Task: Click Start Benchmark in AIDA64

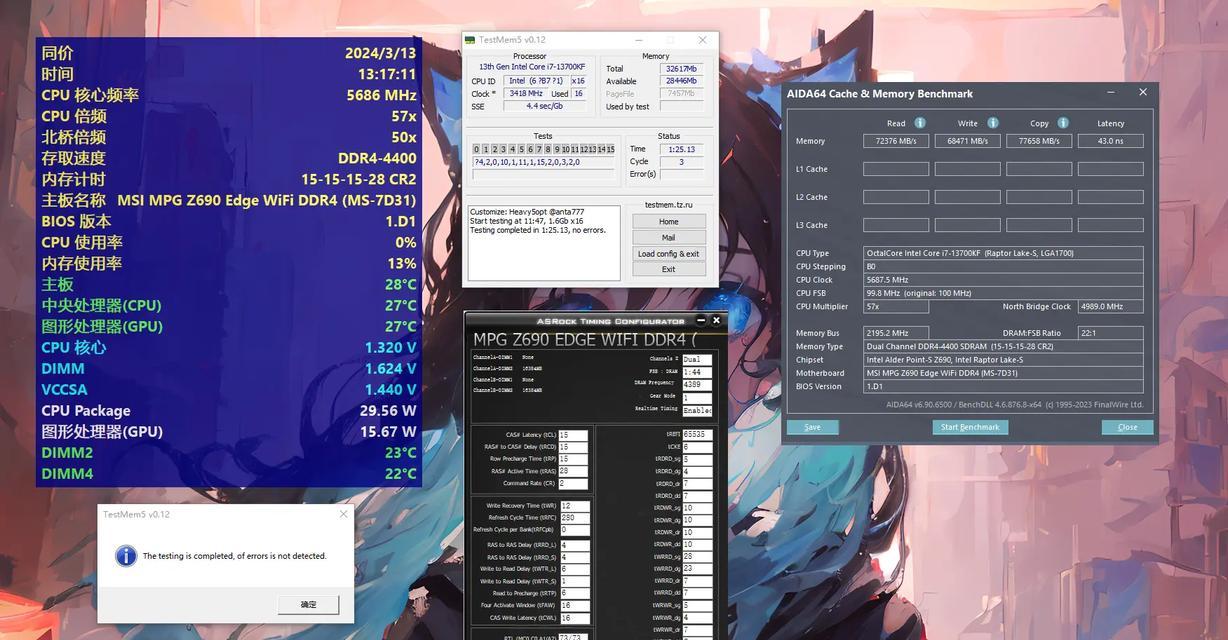Action: click(x=970, y=427)
